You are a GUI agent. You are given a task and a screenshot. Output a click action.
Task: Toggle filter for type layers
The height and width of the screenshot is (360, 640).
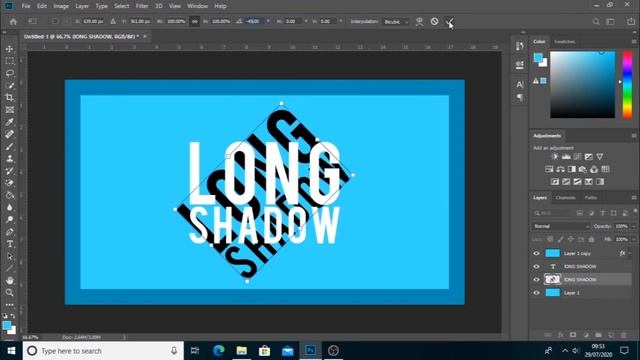pyautogui.click(x=602, y=213)
